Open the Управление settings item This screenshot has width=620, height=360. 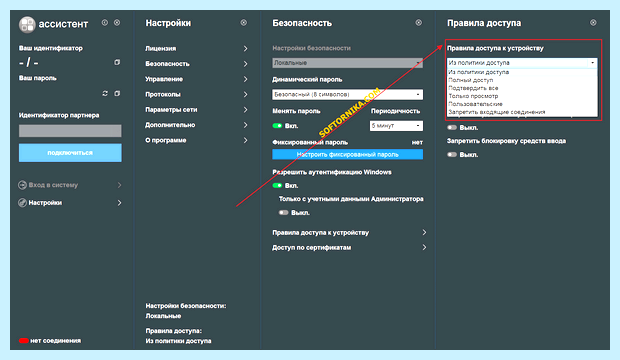pos(197,79)
